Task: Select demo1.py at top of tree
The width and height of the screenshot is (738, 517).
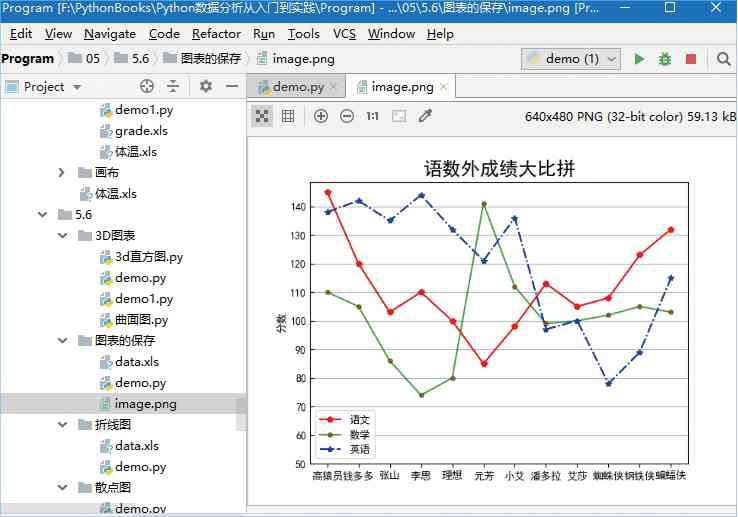Action: point(136,110)
